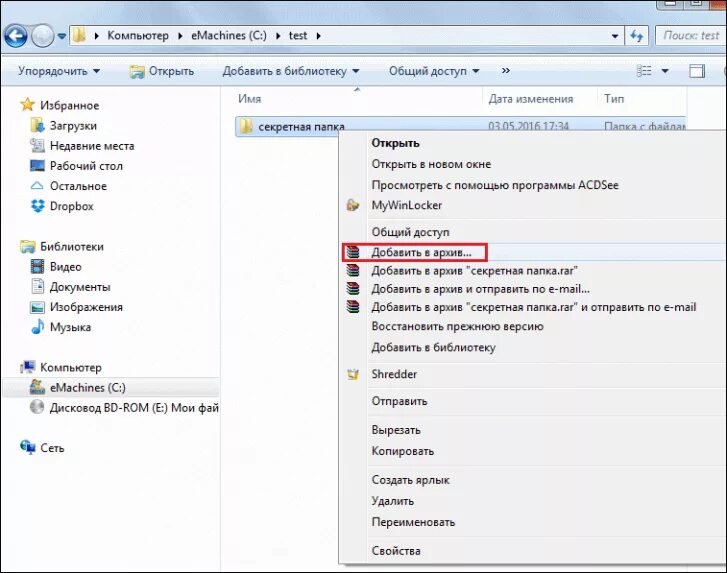
Task: Click the search field Поиск: test
Action: (690, 36)
